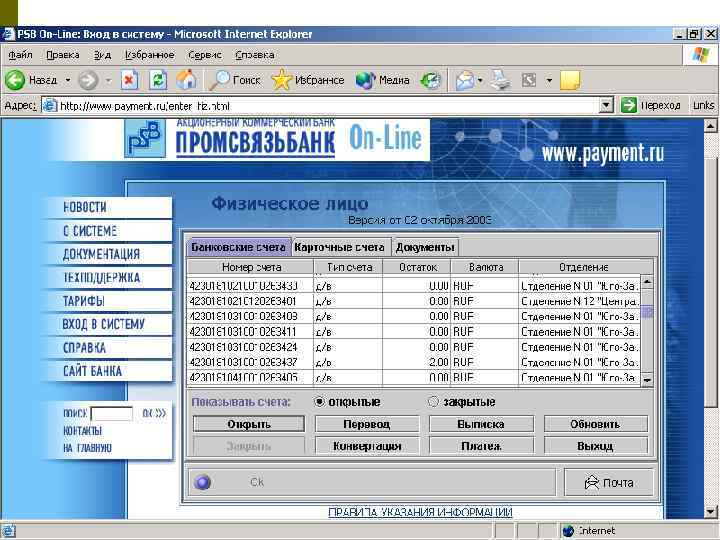Expand the Back button history dropdown arrow
Image resolution: width=720 pixels, height=540 pixels.
point(68,80)
